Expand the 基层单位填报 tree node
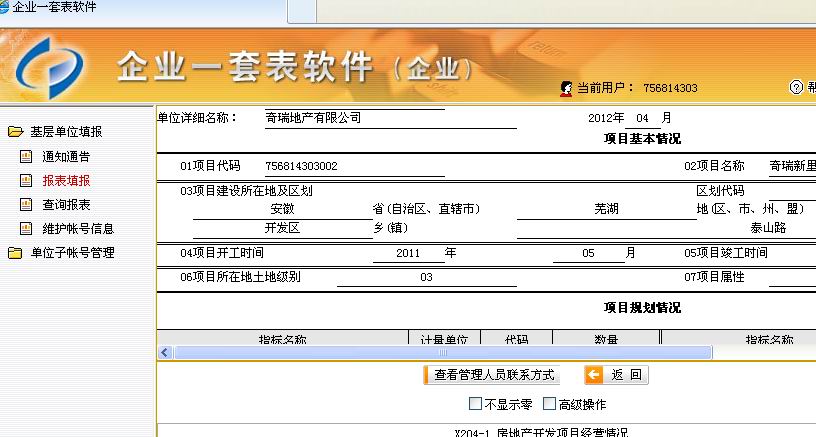This screenshot has height=437, width=816. (x=66, y=132)
